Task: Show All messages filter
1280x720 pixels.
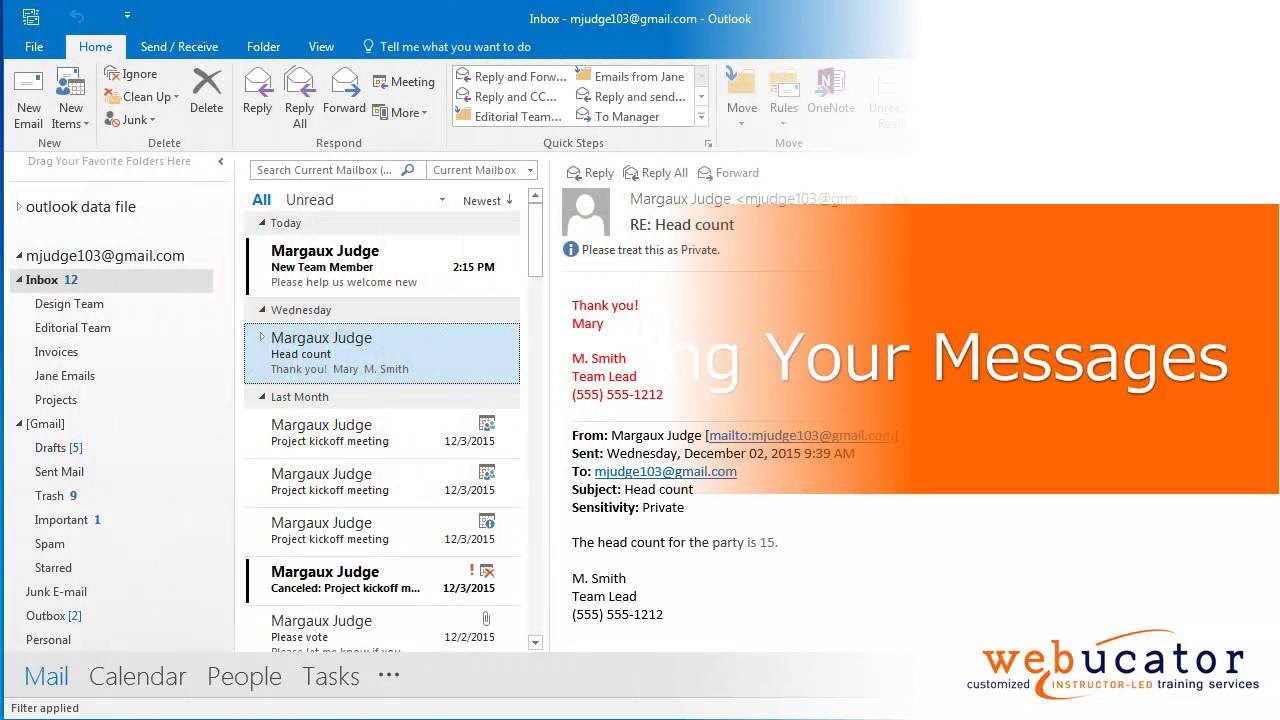Action: tap(262, 200)
